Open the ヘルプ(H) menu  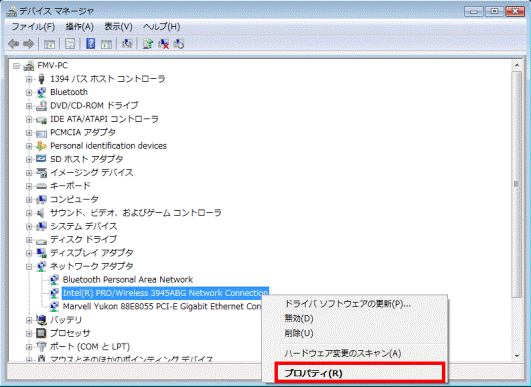click(x=161, y=26)
